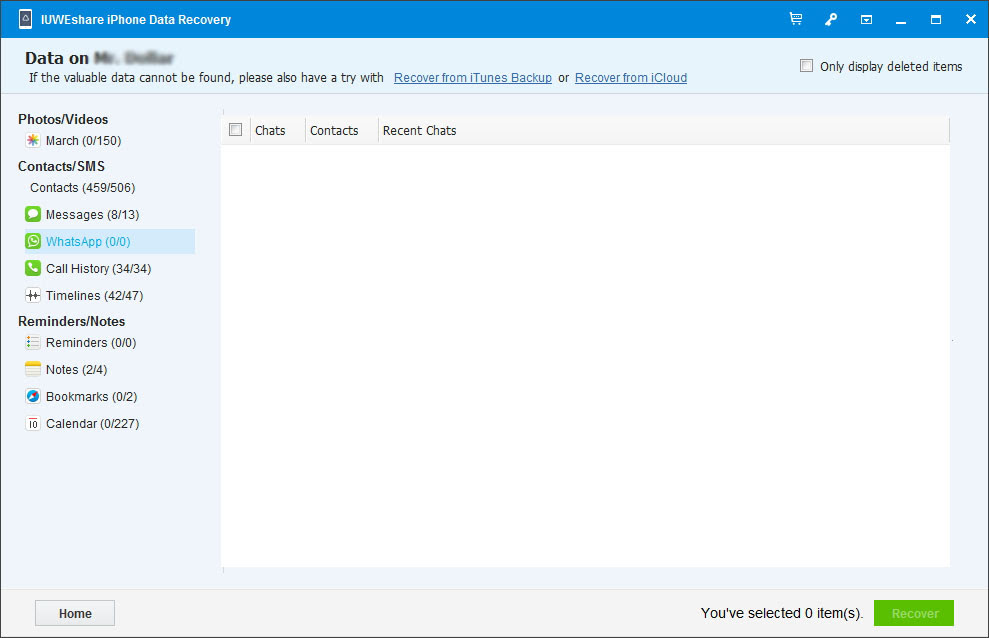
Task: Open Notes (2/4) category
Action: (76, 370)
